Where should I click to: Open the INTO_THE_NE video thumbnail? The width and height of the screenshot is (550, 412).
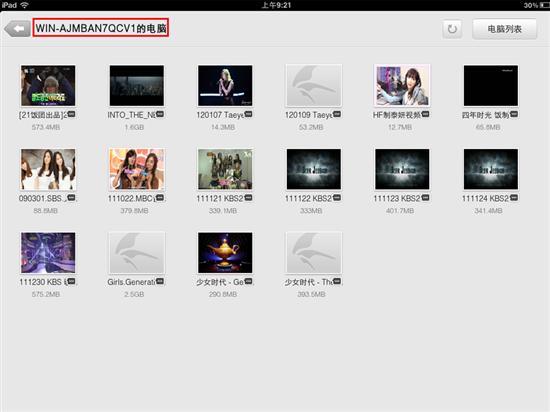click(x=136, y=85)
